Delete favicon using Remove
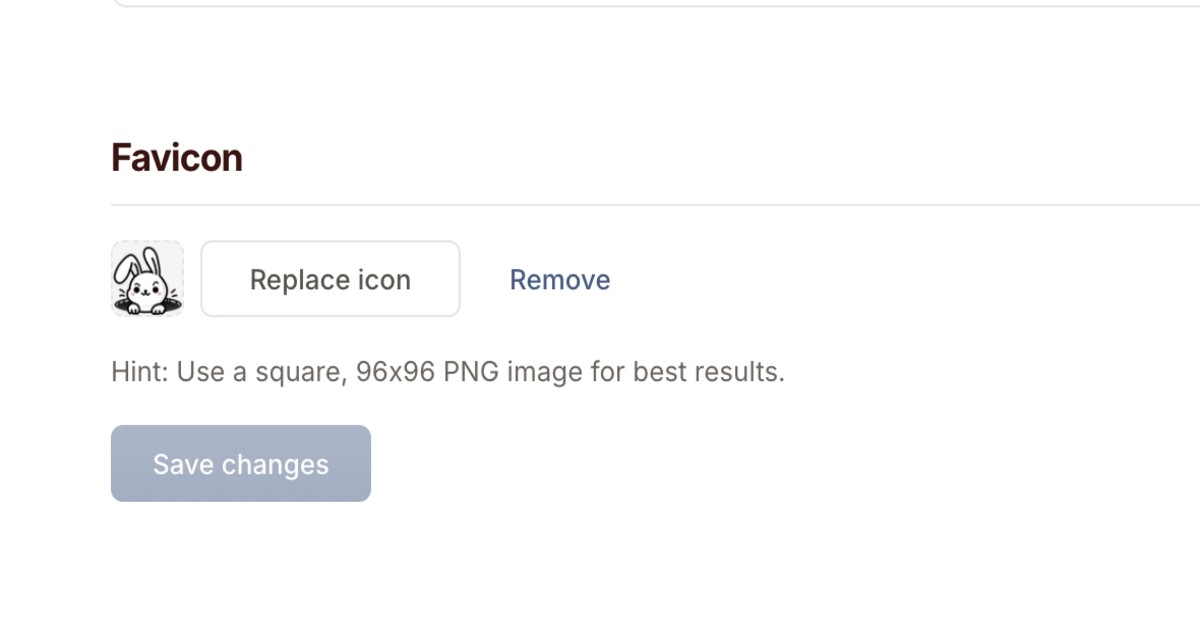The image size is (1200, 630). 559,280
